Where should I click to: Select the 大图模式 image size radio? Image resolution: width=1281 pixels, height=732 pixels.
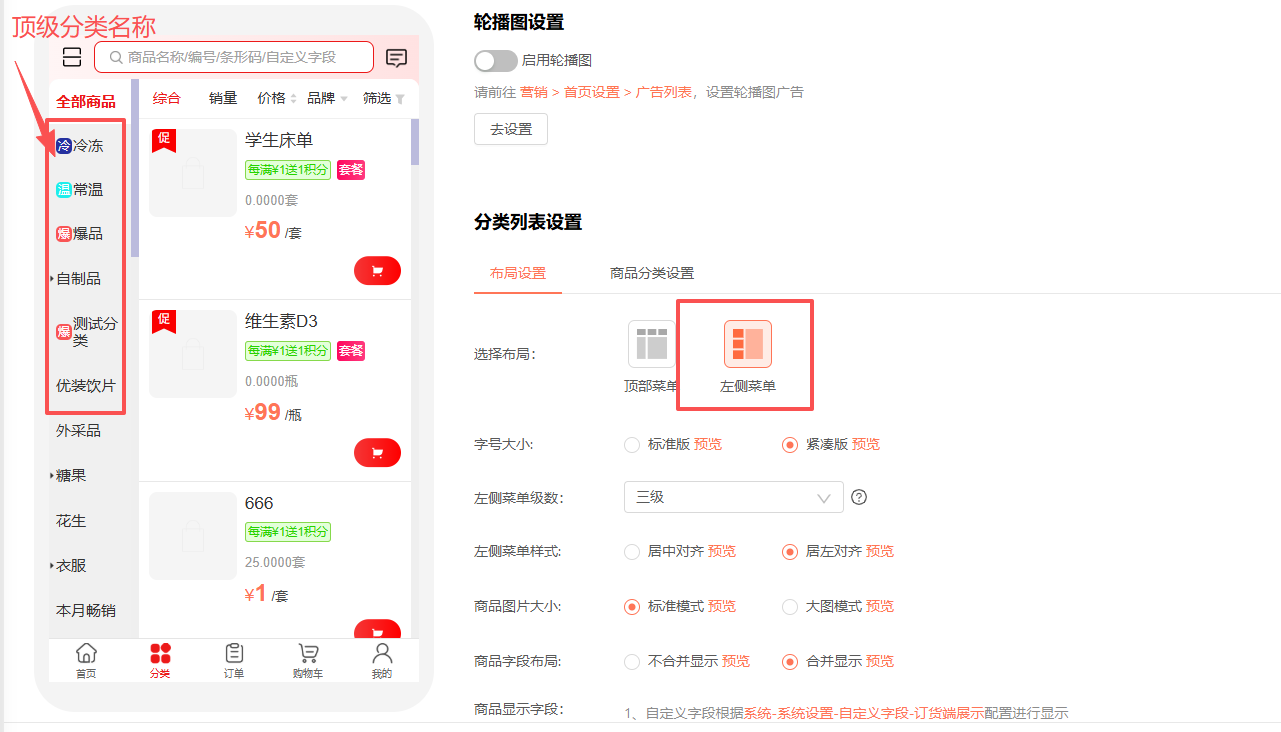coord(790,606)
